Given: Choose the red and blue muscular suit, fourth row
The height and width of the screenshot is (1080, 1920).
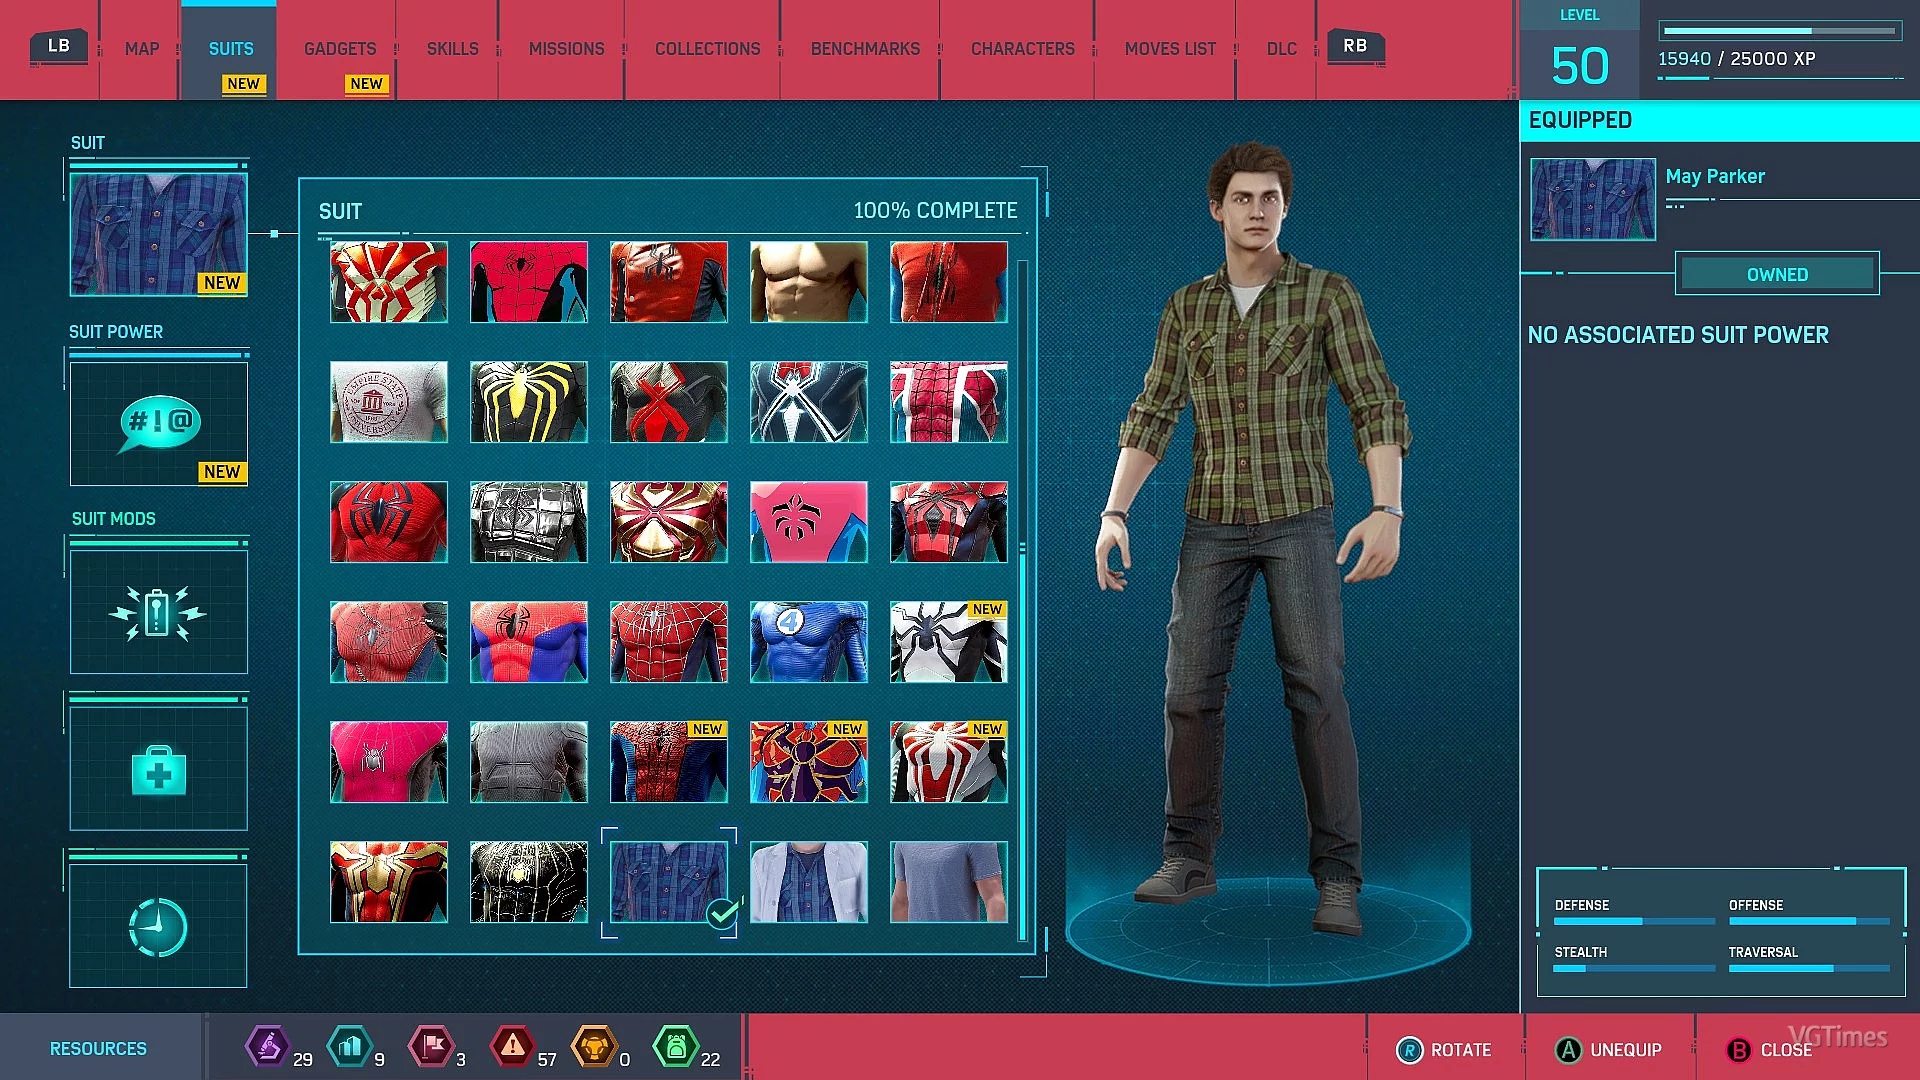Looking at the screenshot, I should pyautogui.click(x=529, y=642).
